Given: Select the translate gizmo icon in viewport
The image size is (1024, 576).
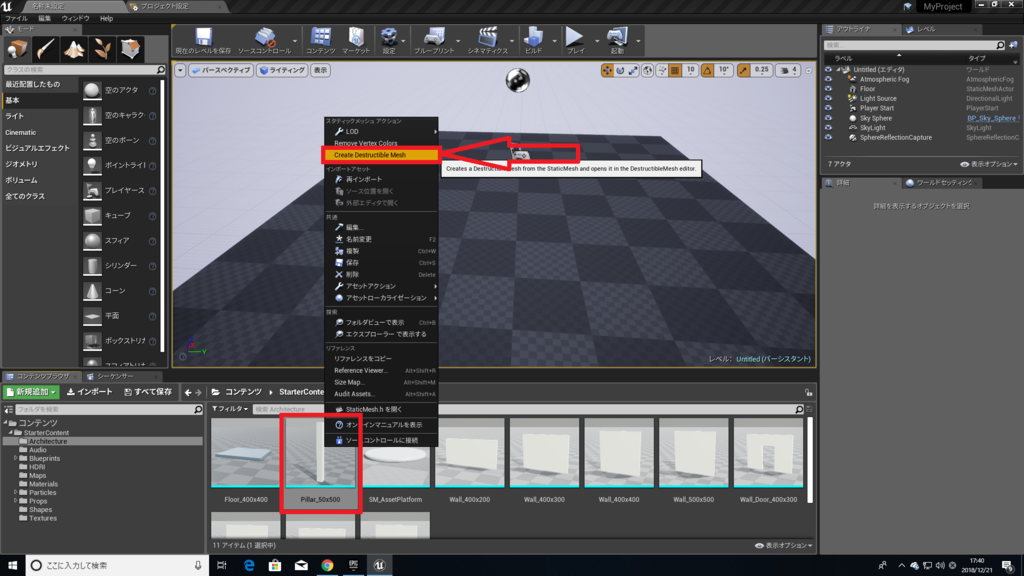Looking at the screenshot, I should (x=607, y=71).
